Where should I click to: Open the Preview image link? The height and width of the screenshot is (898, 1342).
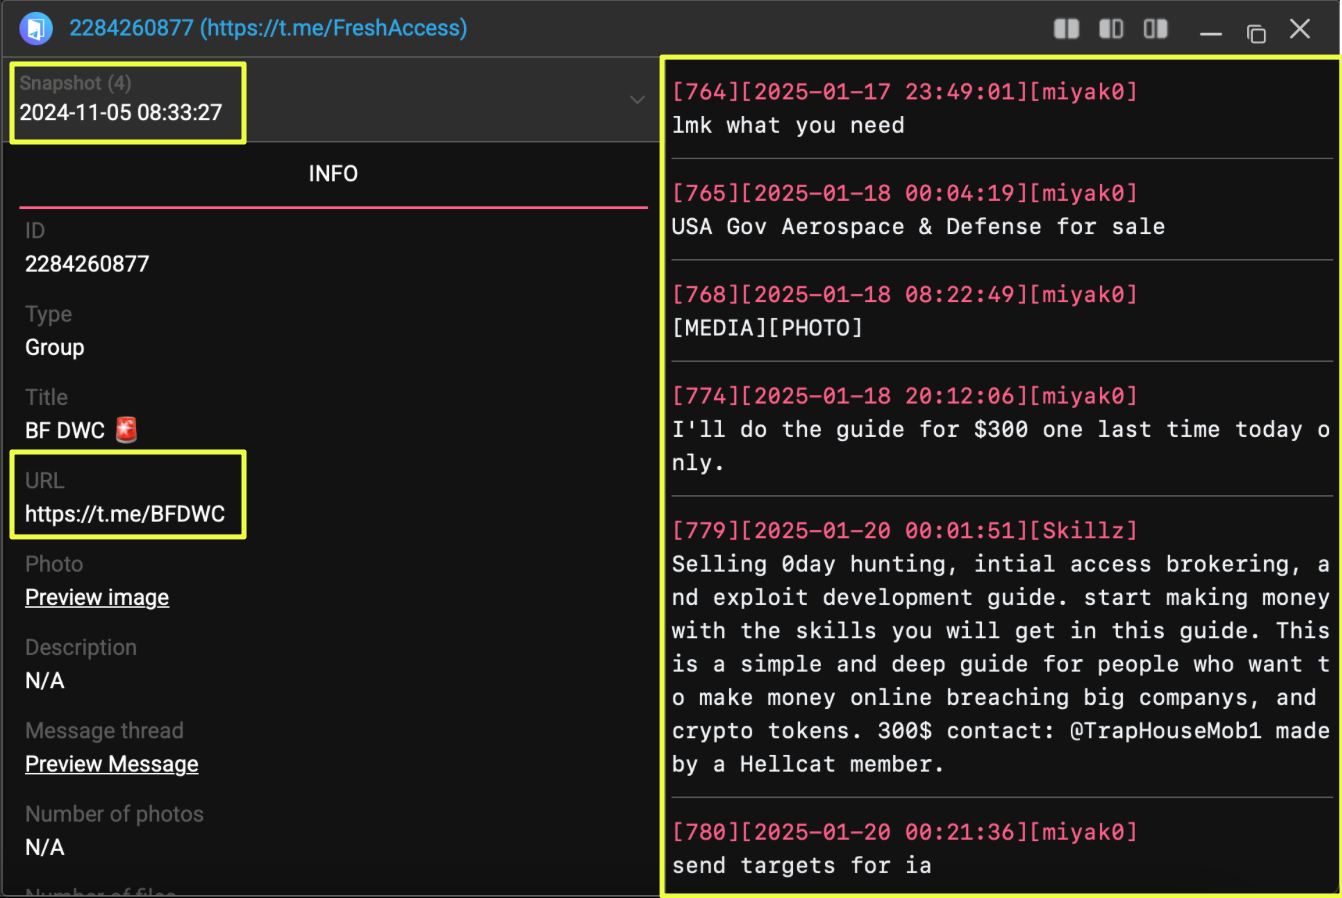click(97, 597)
